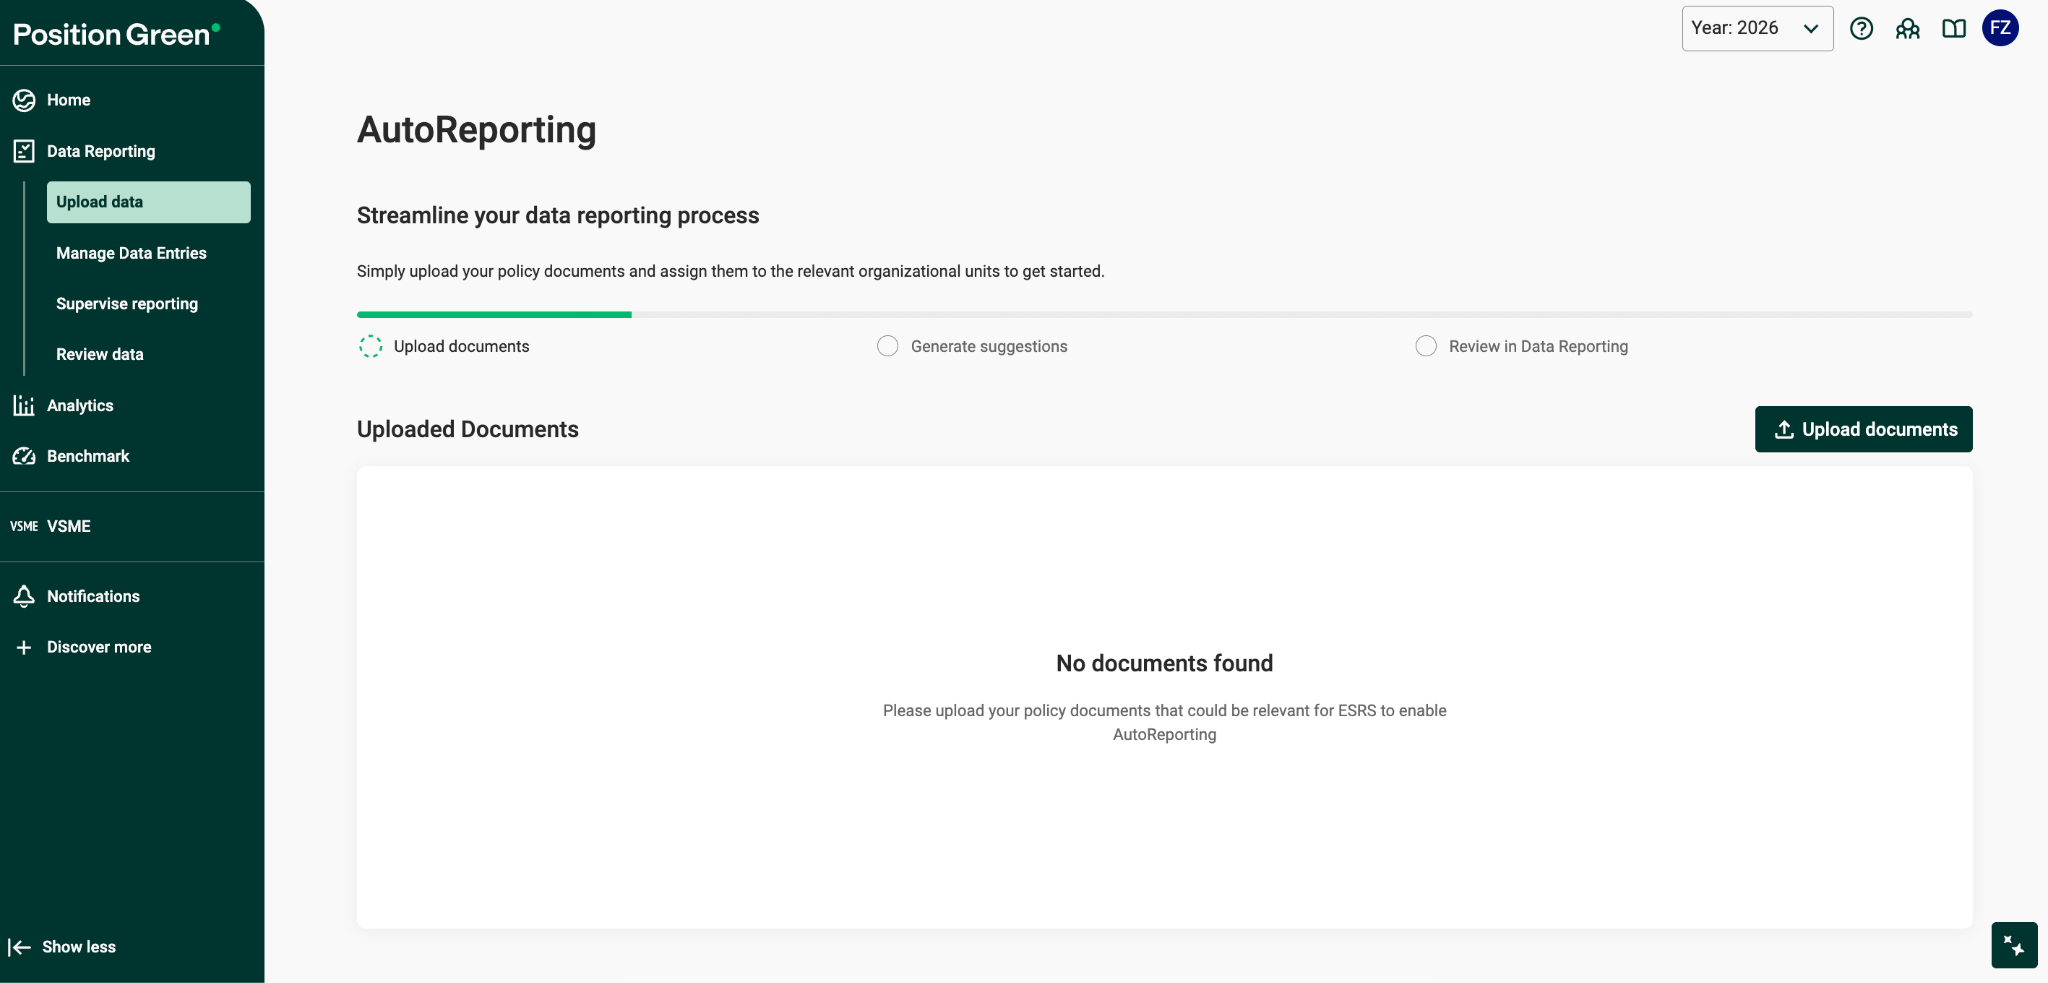Open the Benchmark section
2048x983 pixels.
[x=88, y=456]
